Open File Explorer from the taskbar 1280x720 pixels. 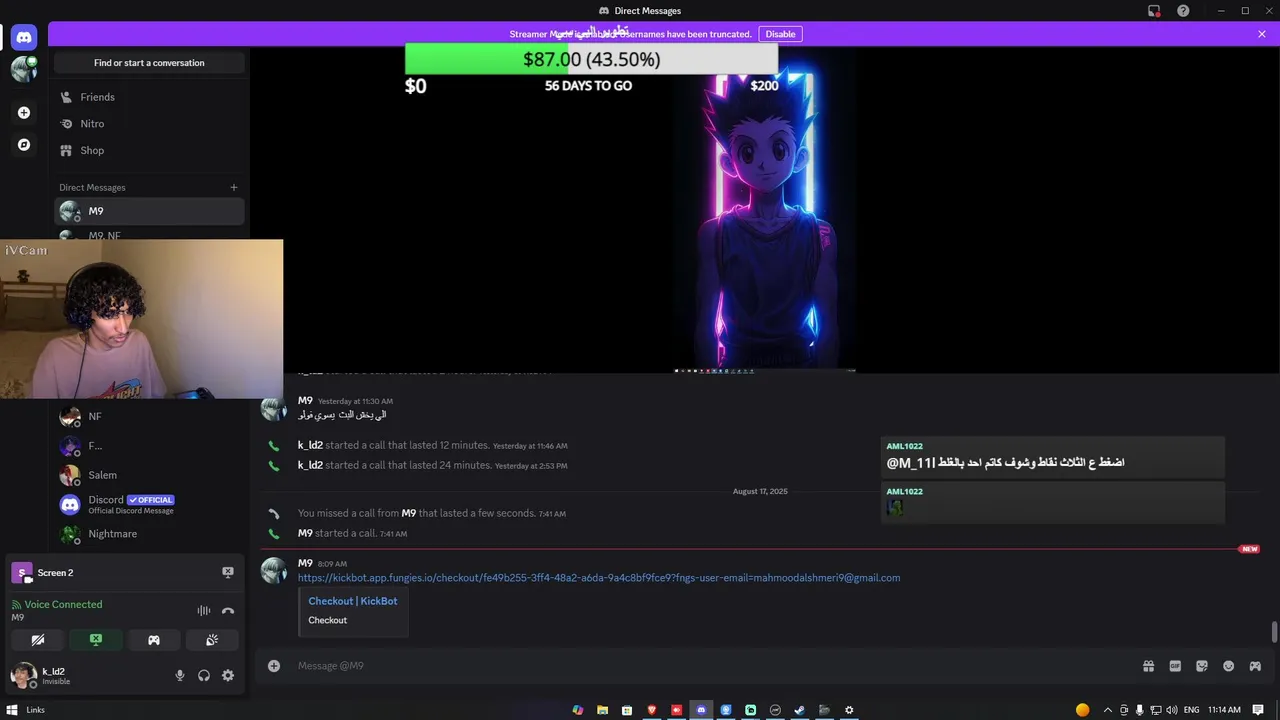coord(603,710)
